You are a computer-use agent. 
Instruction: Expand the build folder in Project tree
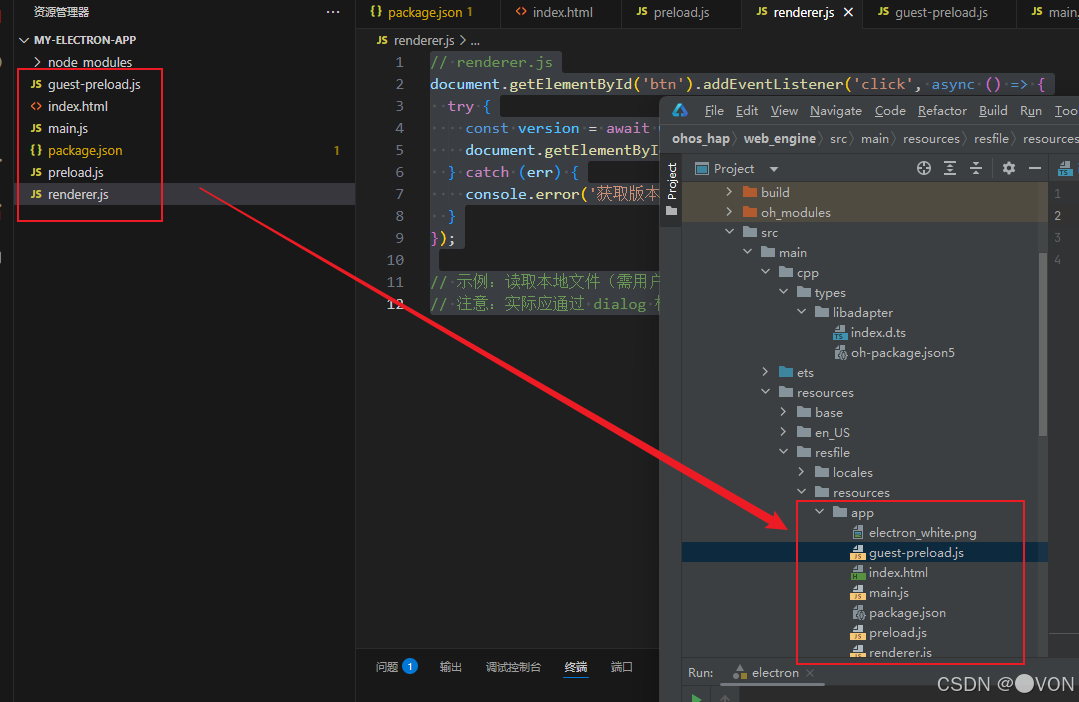click(x=729, y=192)
